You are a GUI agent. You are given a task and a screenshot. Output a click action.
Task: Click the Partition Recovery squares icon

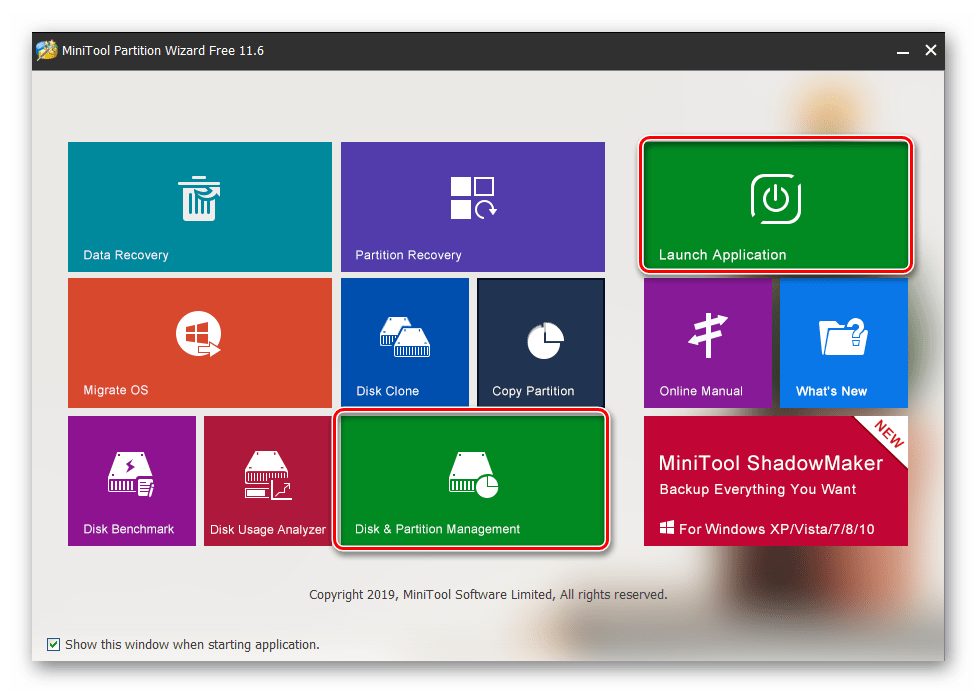(472, 197)
